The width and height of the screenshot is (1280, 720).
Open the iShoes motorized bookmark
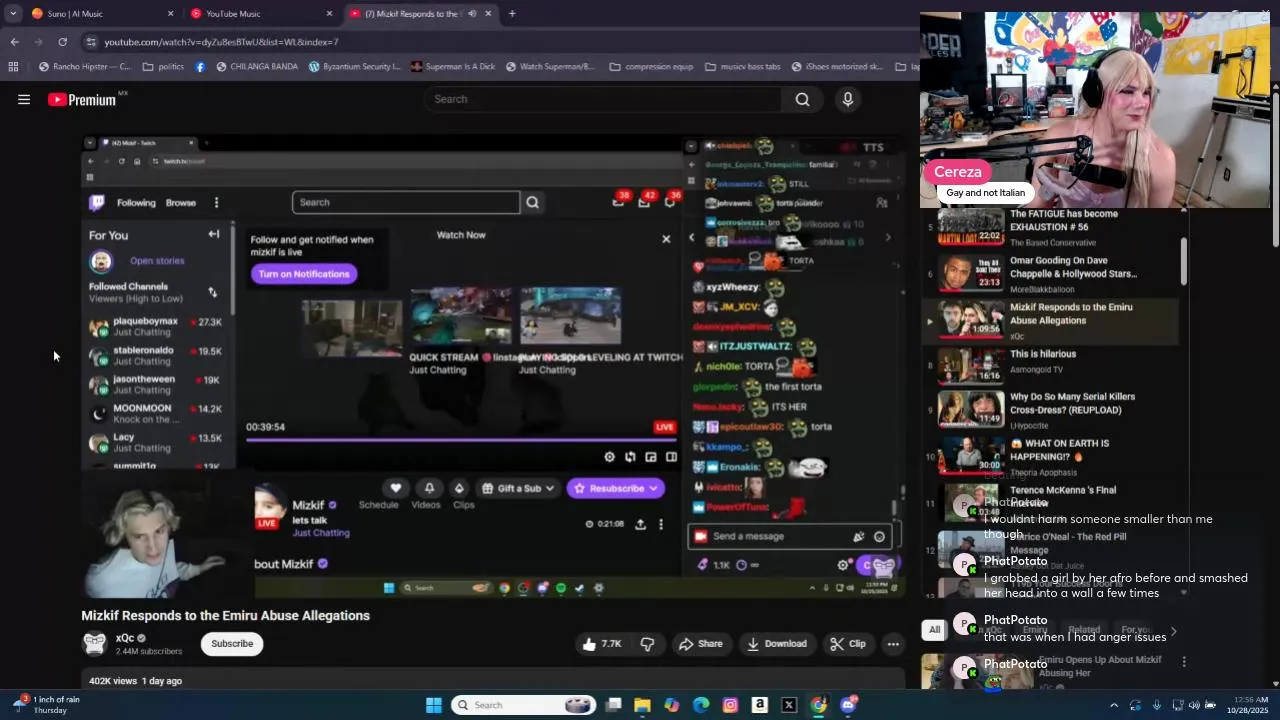coord(838,67)
